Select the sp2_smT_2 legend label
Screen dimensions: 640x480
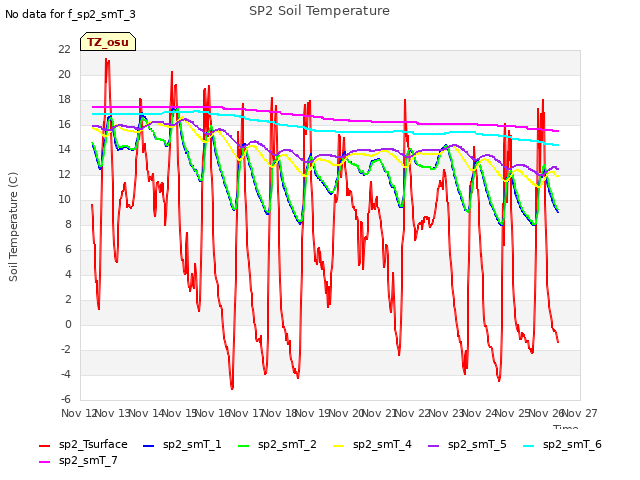287,444
